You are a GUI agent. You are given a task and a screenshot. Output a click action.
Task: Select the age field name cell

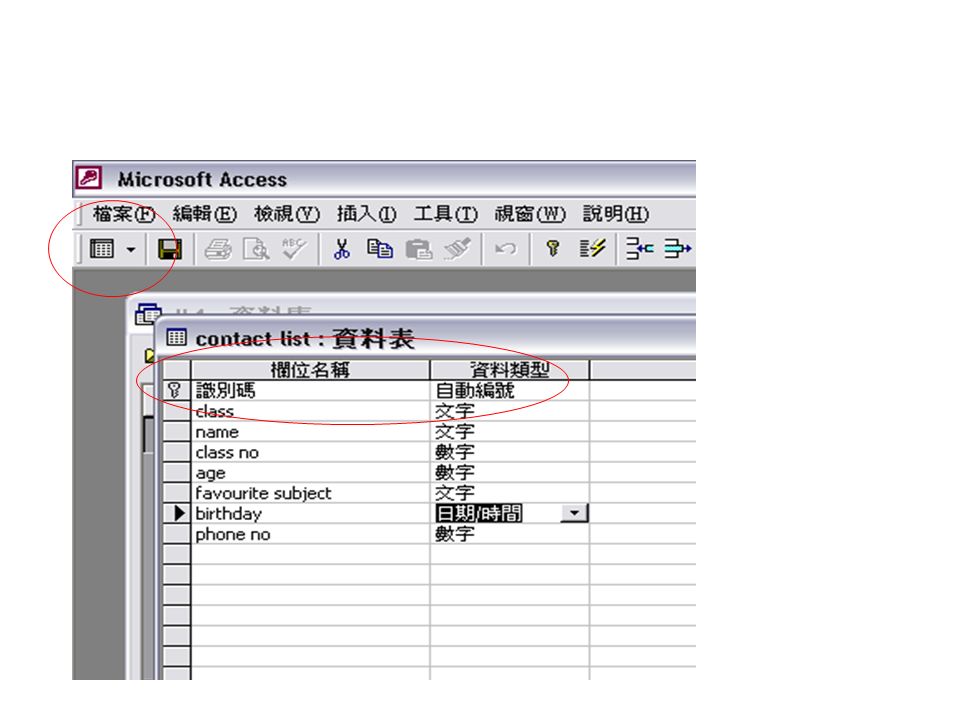(x=310, y=473)
